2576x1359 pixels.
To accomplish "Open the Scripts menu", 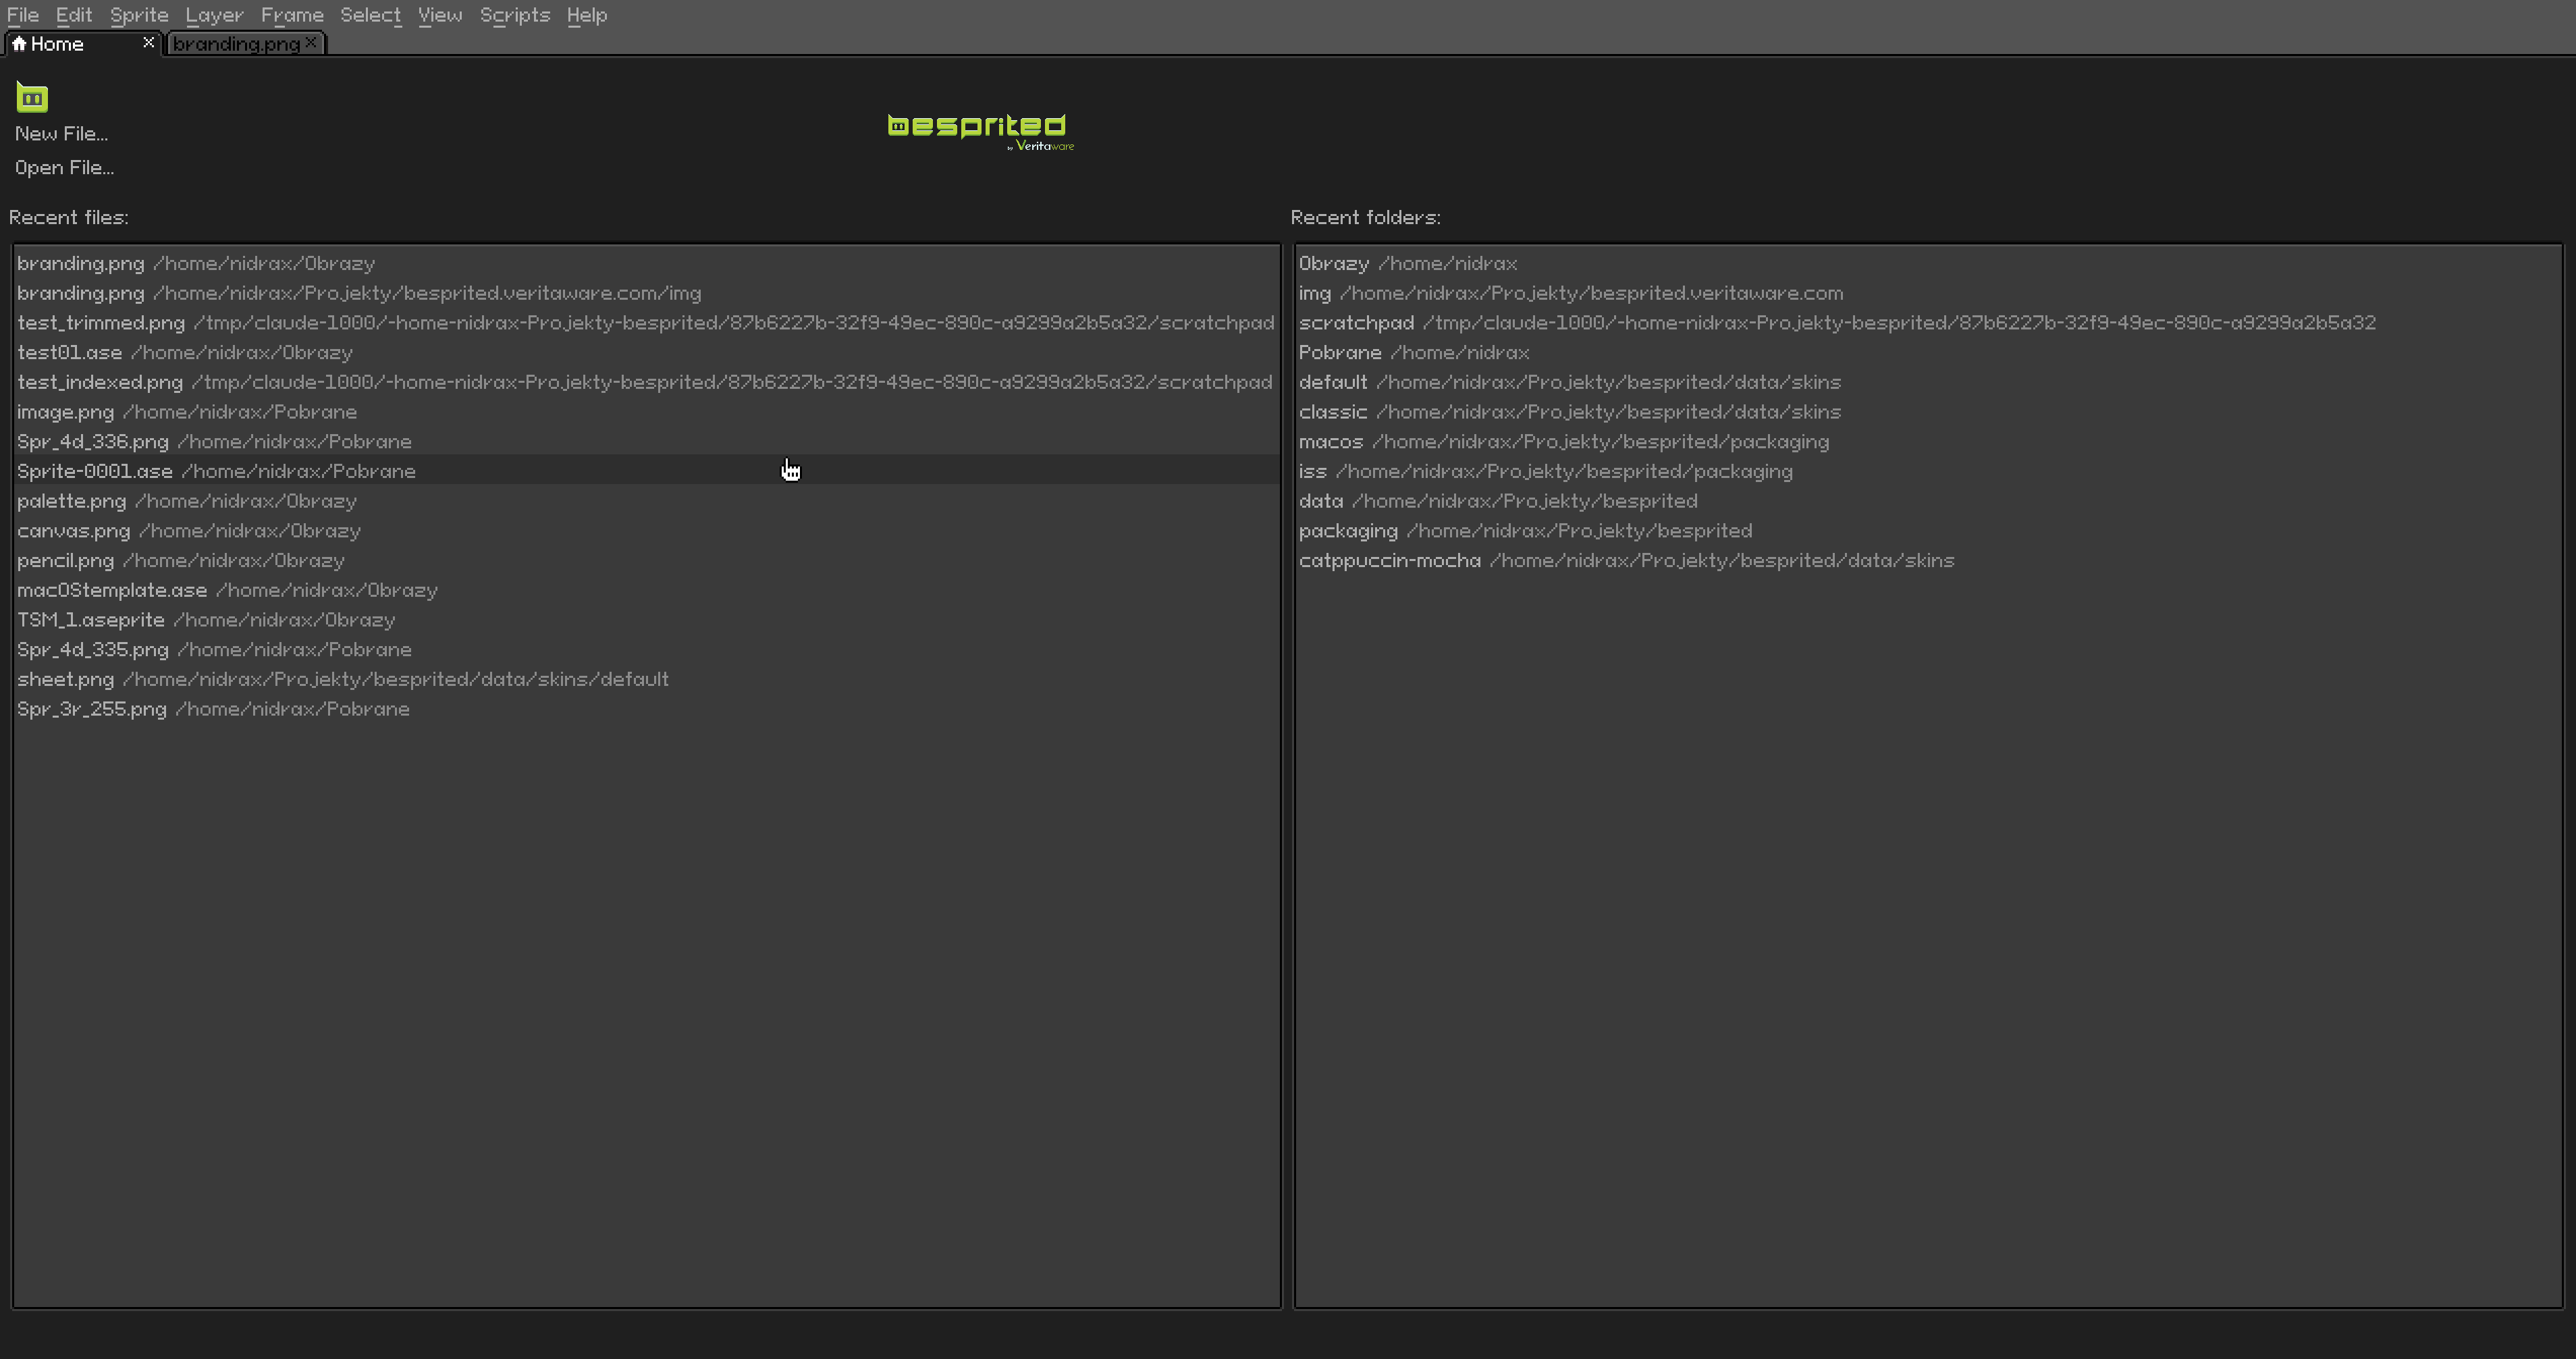I will (x=515, y=15).
